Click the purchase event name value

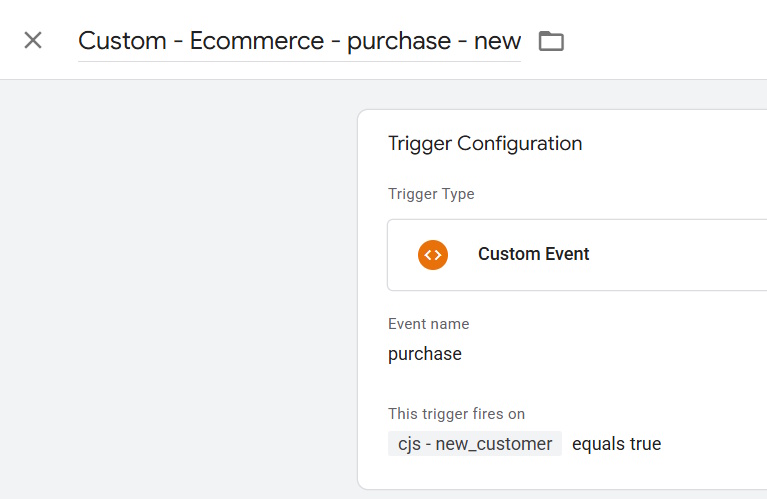[424, 354]
